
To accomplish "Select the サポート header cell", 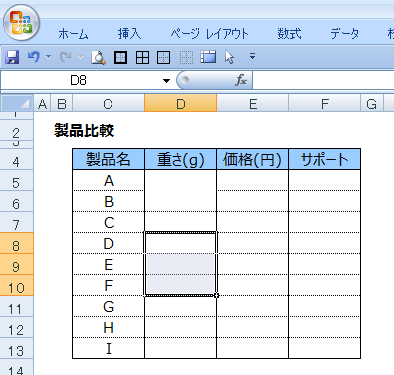I will [324, 159].
